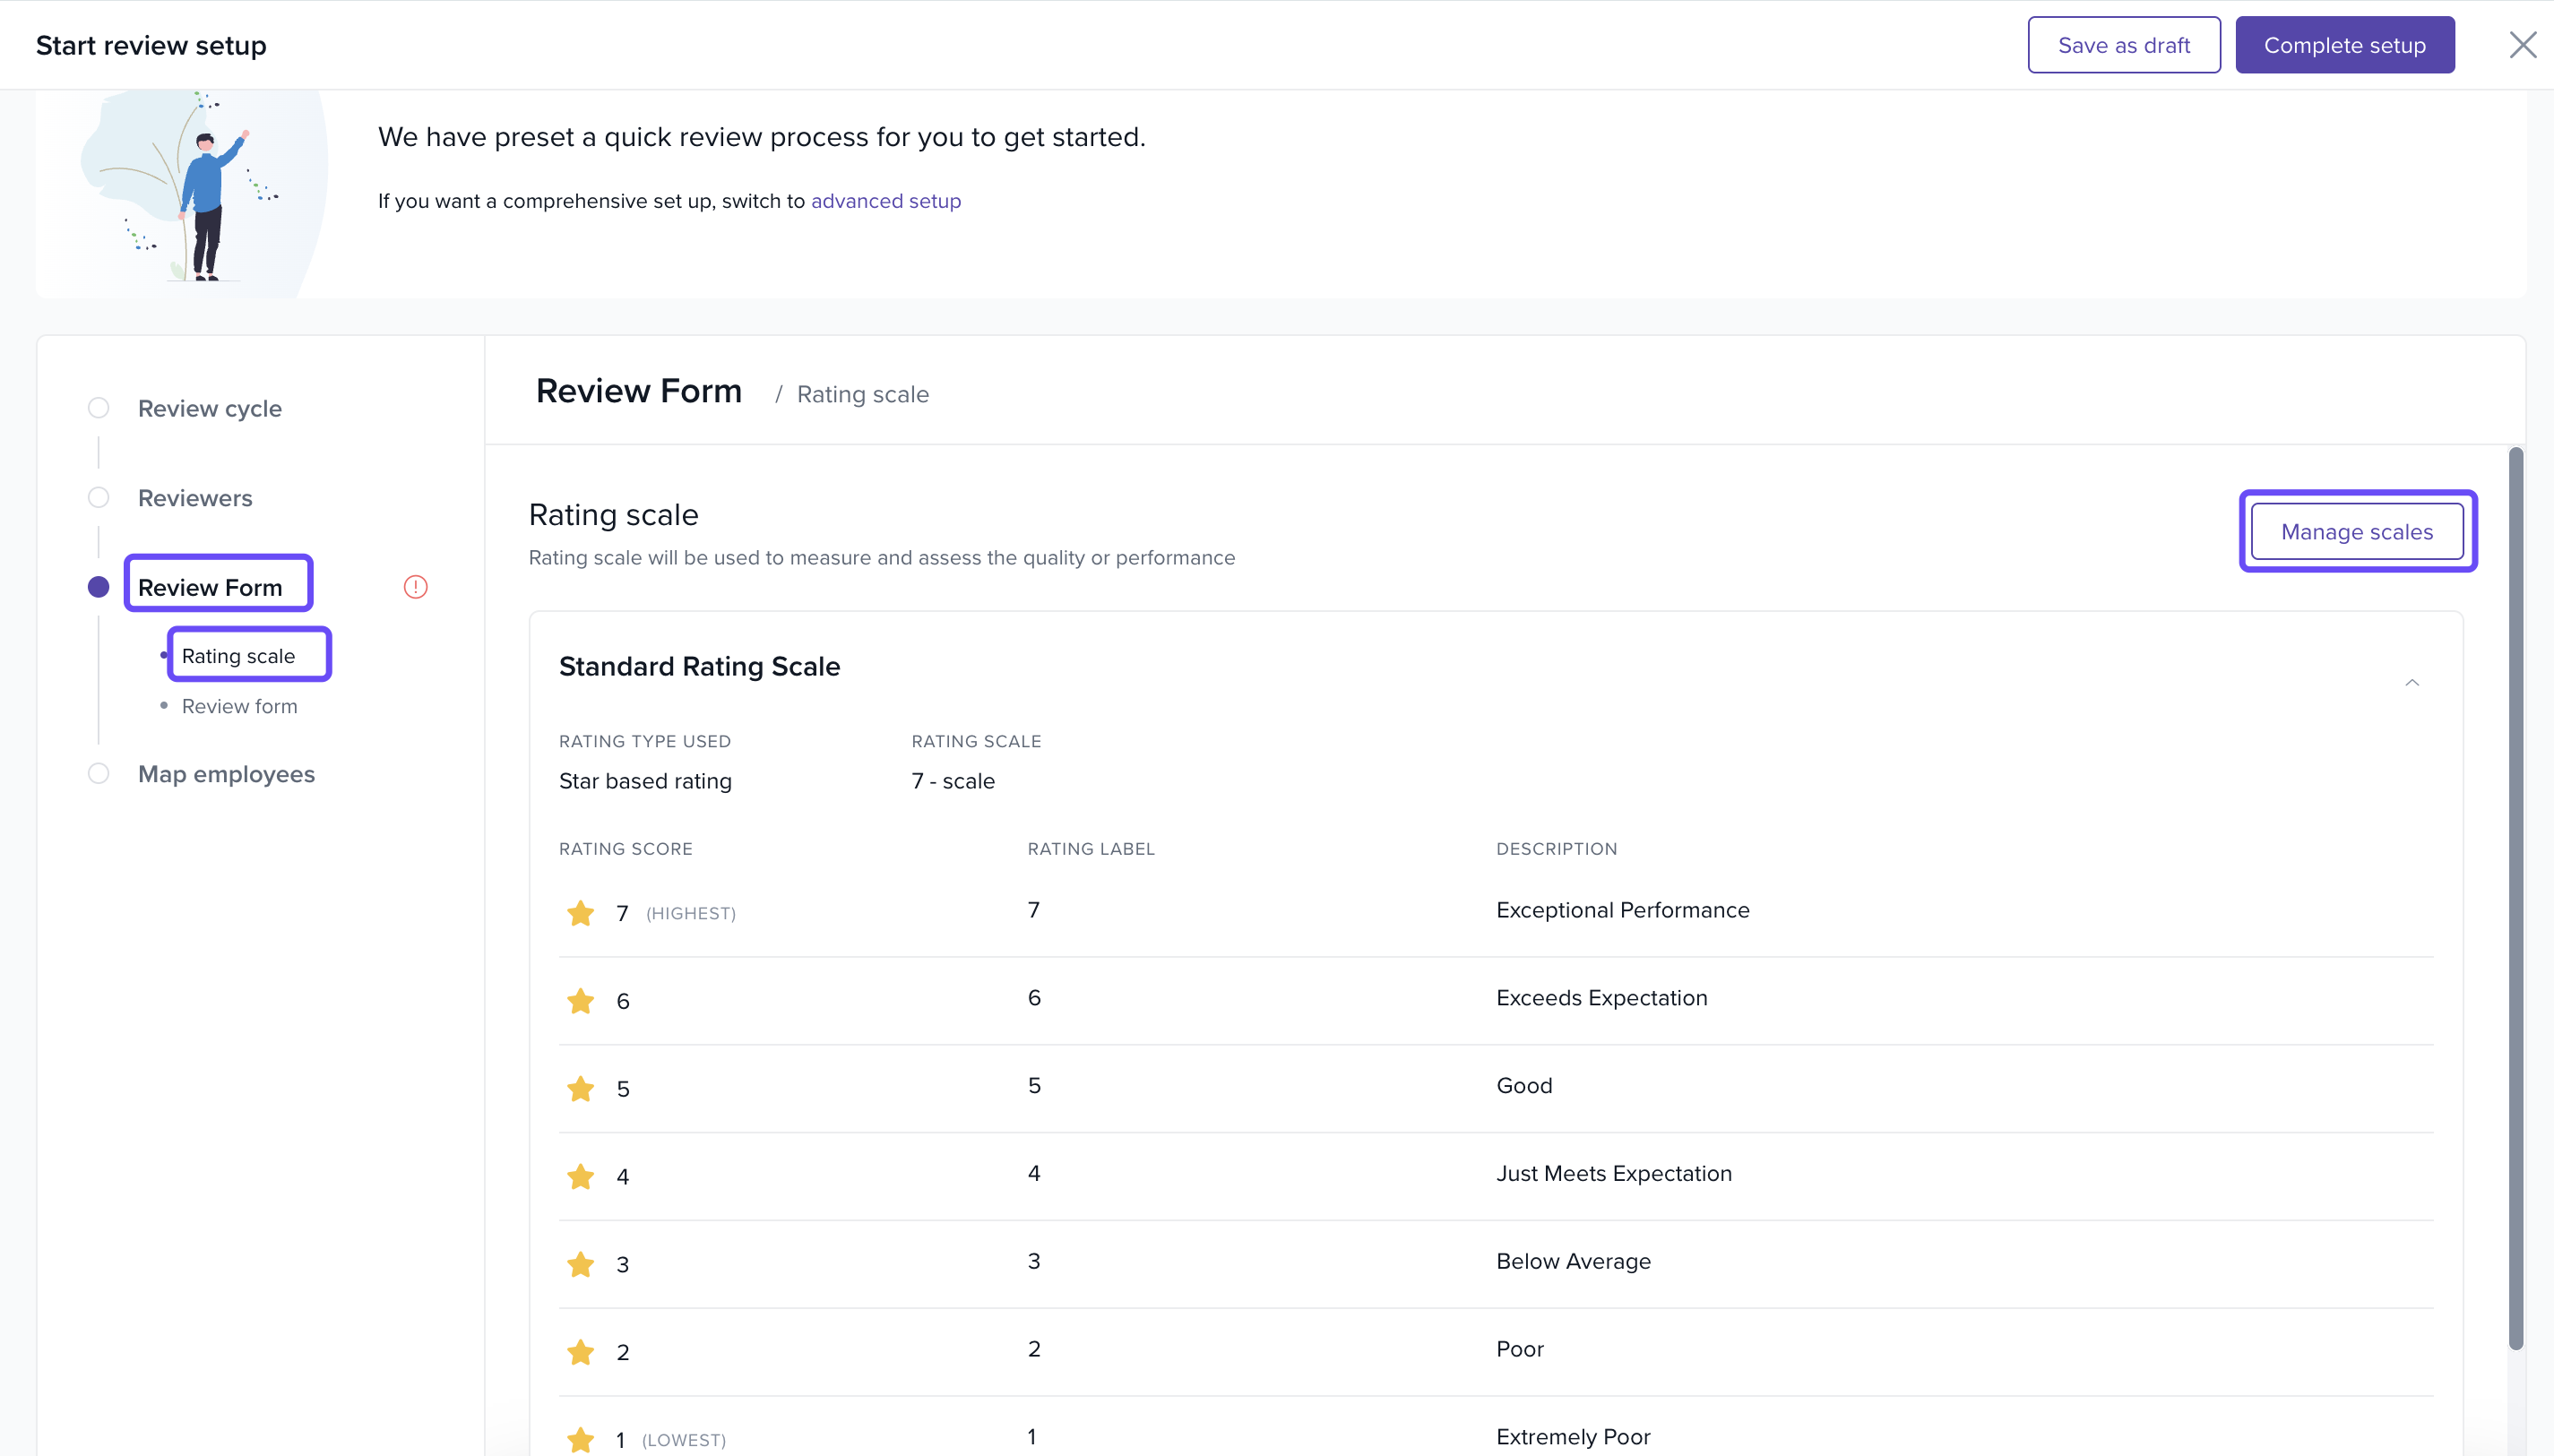
Task: Select the Map employees step circle
Action: pos(98,774)
